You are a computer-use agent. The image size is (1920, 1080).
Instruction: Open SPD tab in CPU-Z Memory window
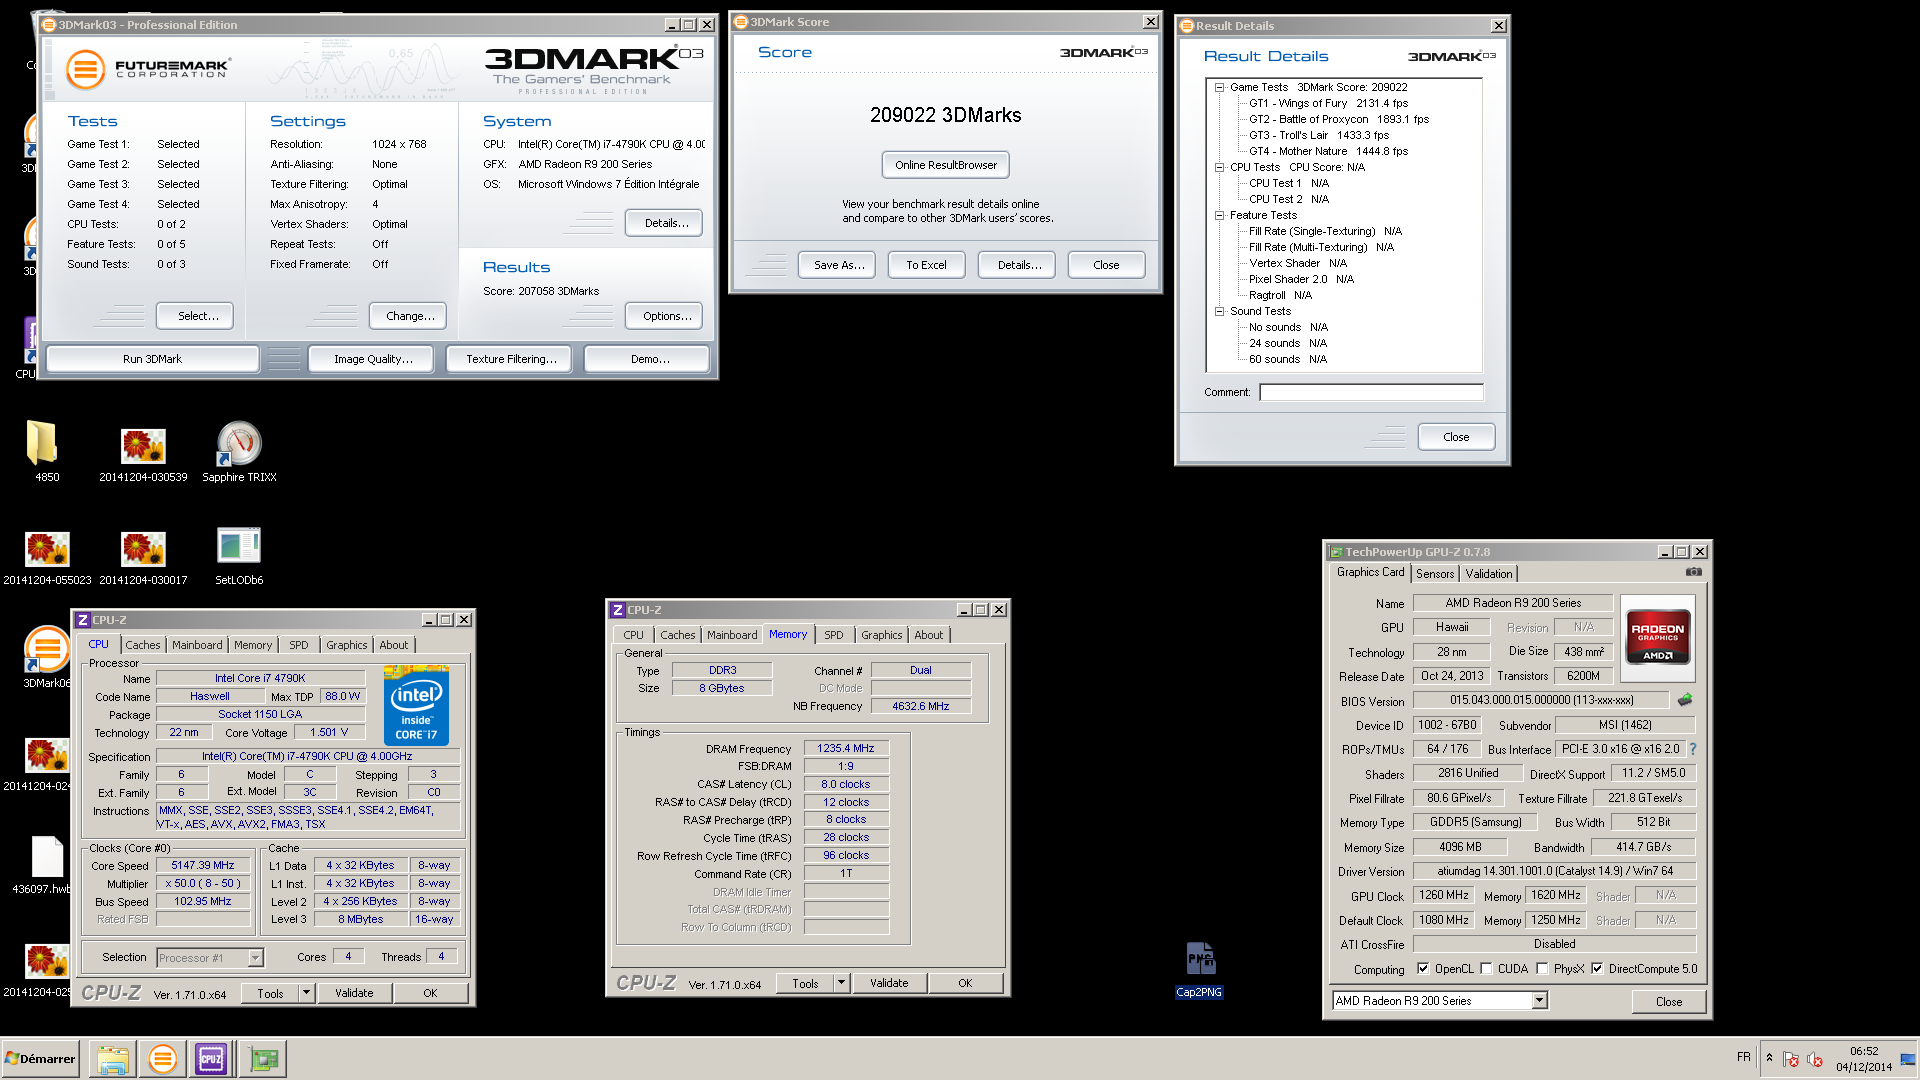click(834, 635)
